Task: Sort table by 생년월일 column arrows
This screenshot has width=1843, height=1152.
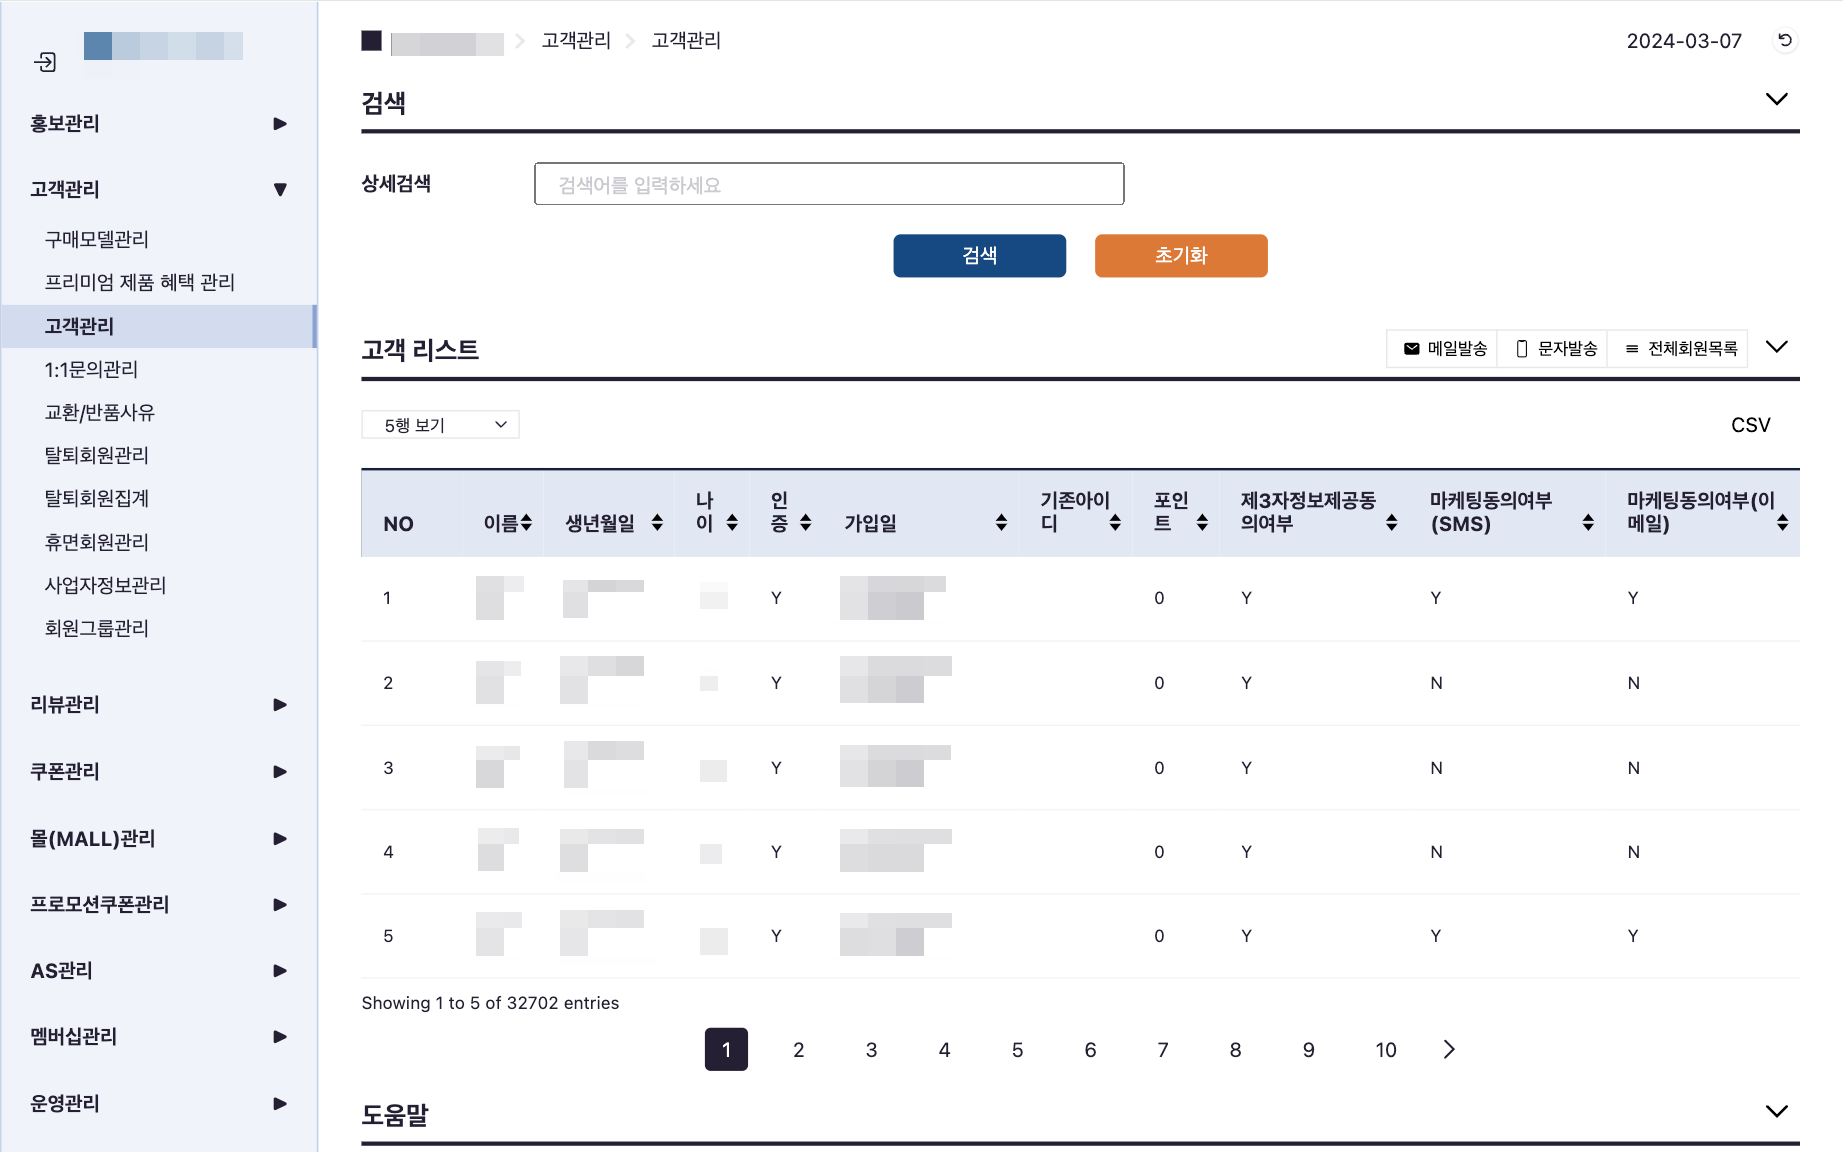Action: tap(657, 523)
